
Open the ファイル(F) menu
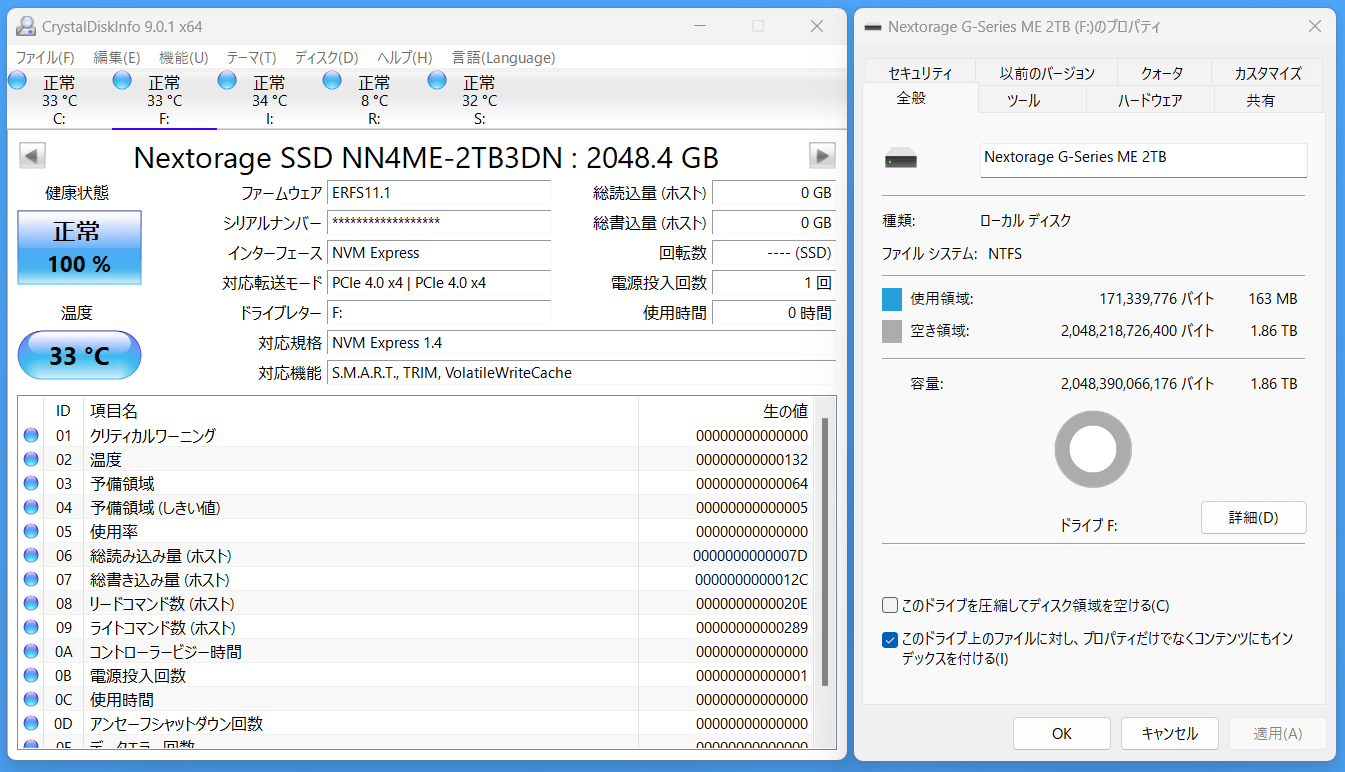(x=45, y=58)
